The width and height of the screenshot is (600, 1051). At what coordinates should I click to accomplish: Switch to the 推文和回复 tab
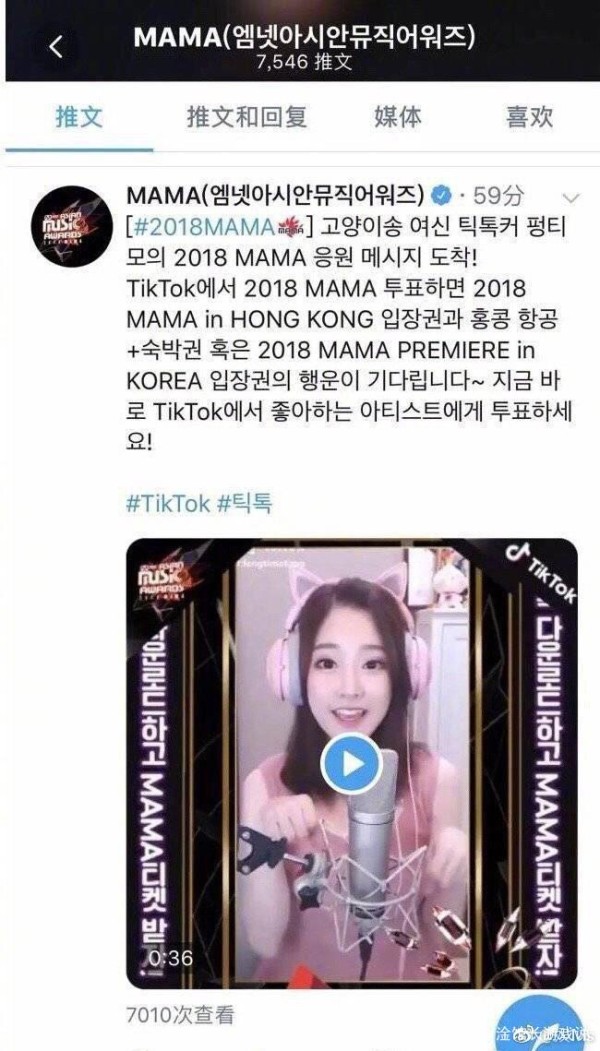point(247,117)
